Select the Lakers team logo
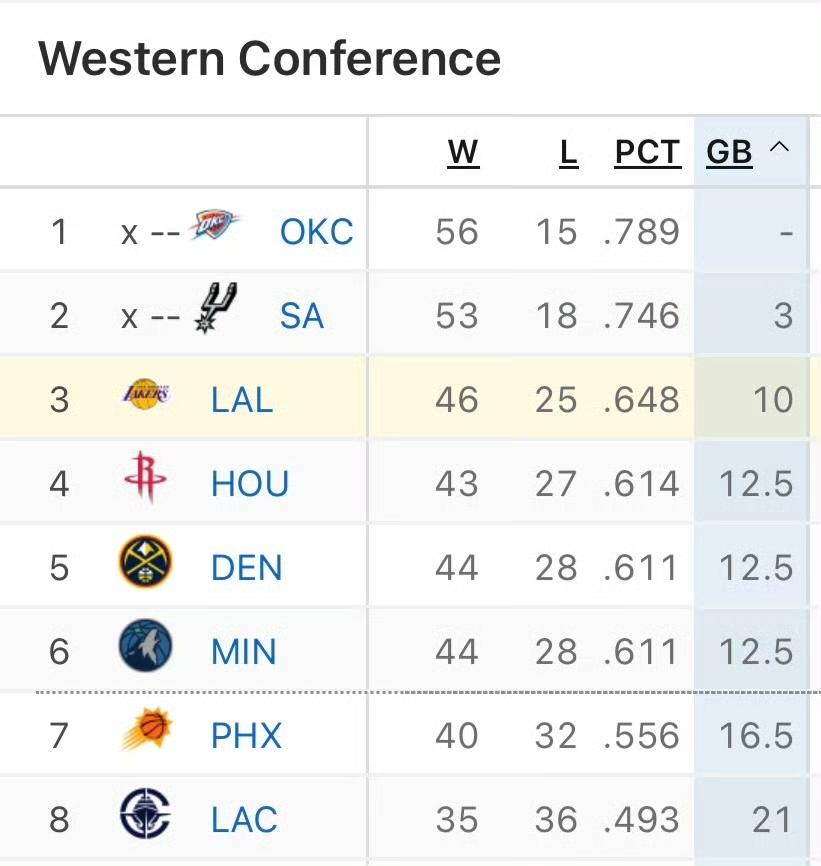The height and width of the screenshot is (866, 821). (x=144, y=396)
